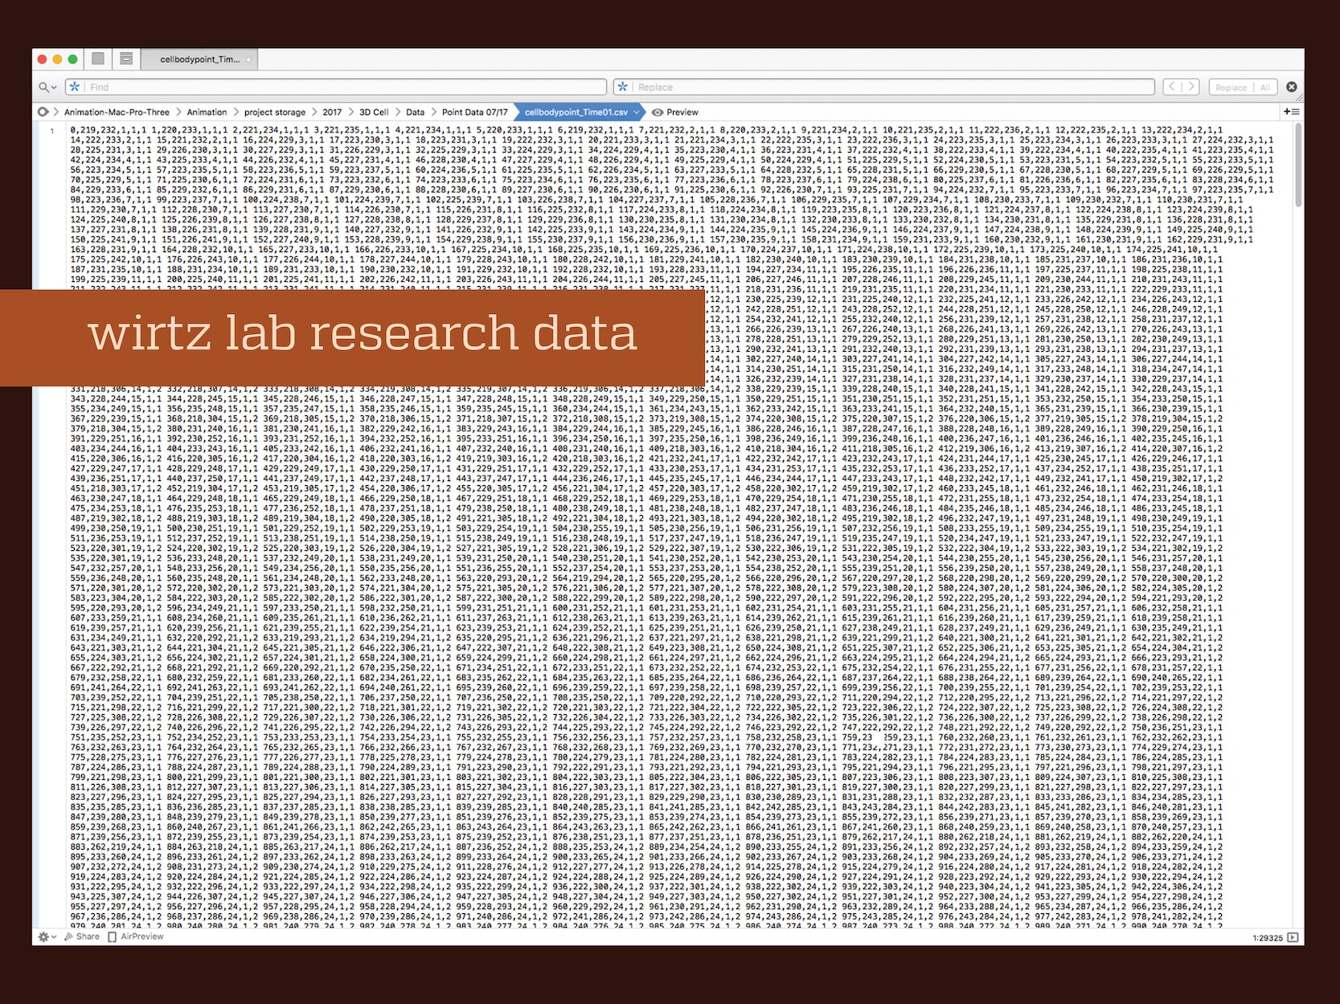Enable the AirPreview checkbox
Screen dimensions: 1340x1004
pyautogui.click(x=112, y=937)
